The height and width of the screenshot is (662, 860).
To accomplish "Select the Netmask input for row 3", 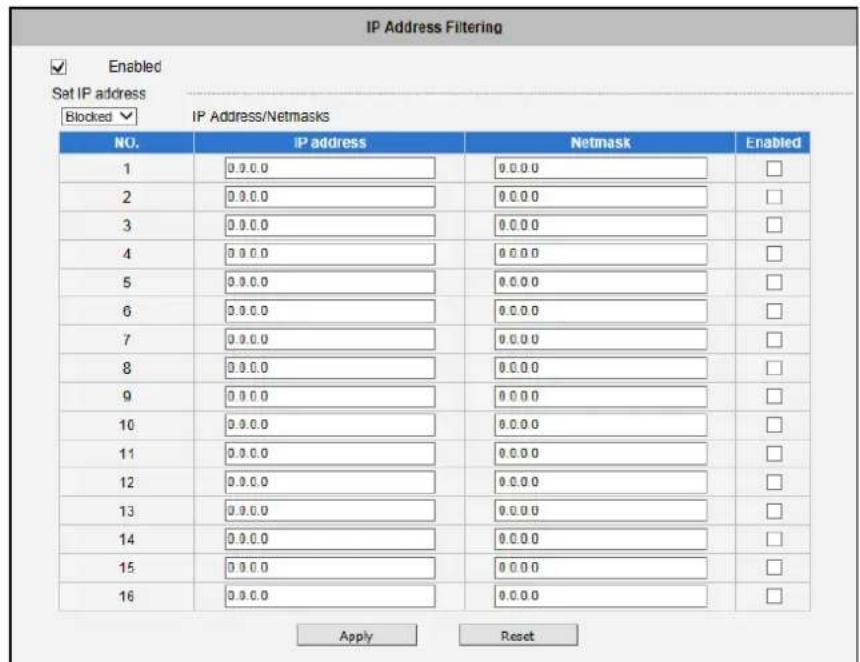I will pos(601,225).
